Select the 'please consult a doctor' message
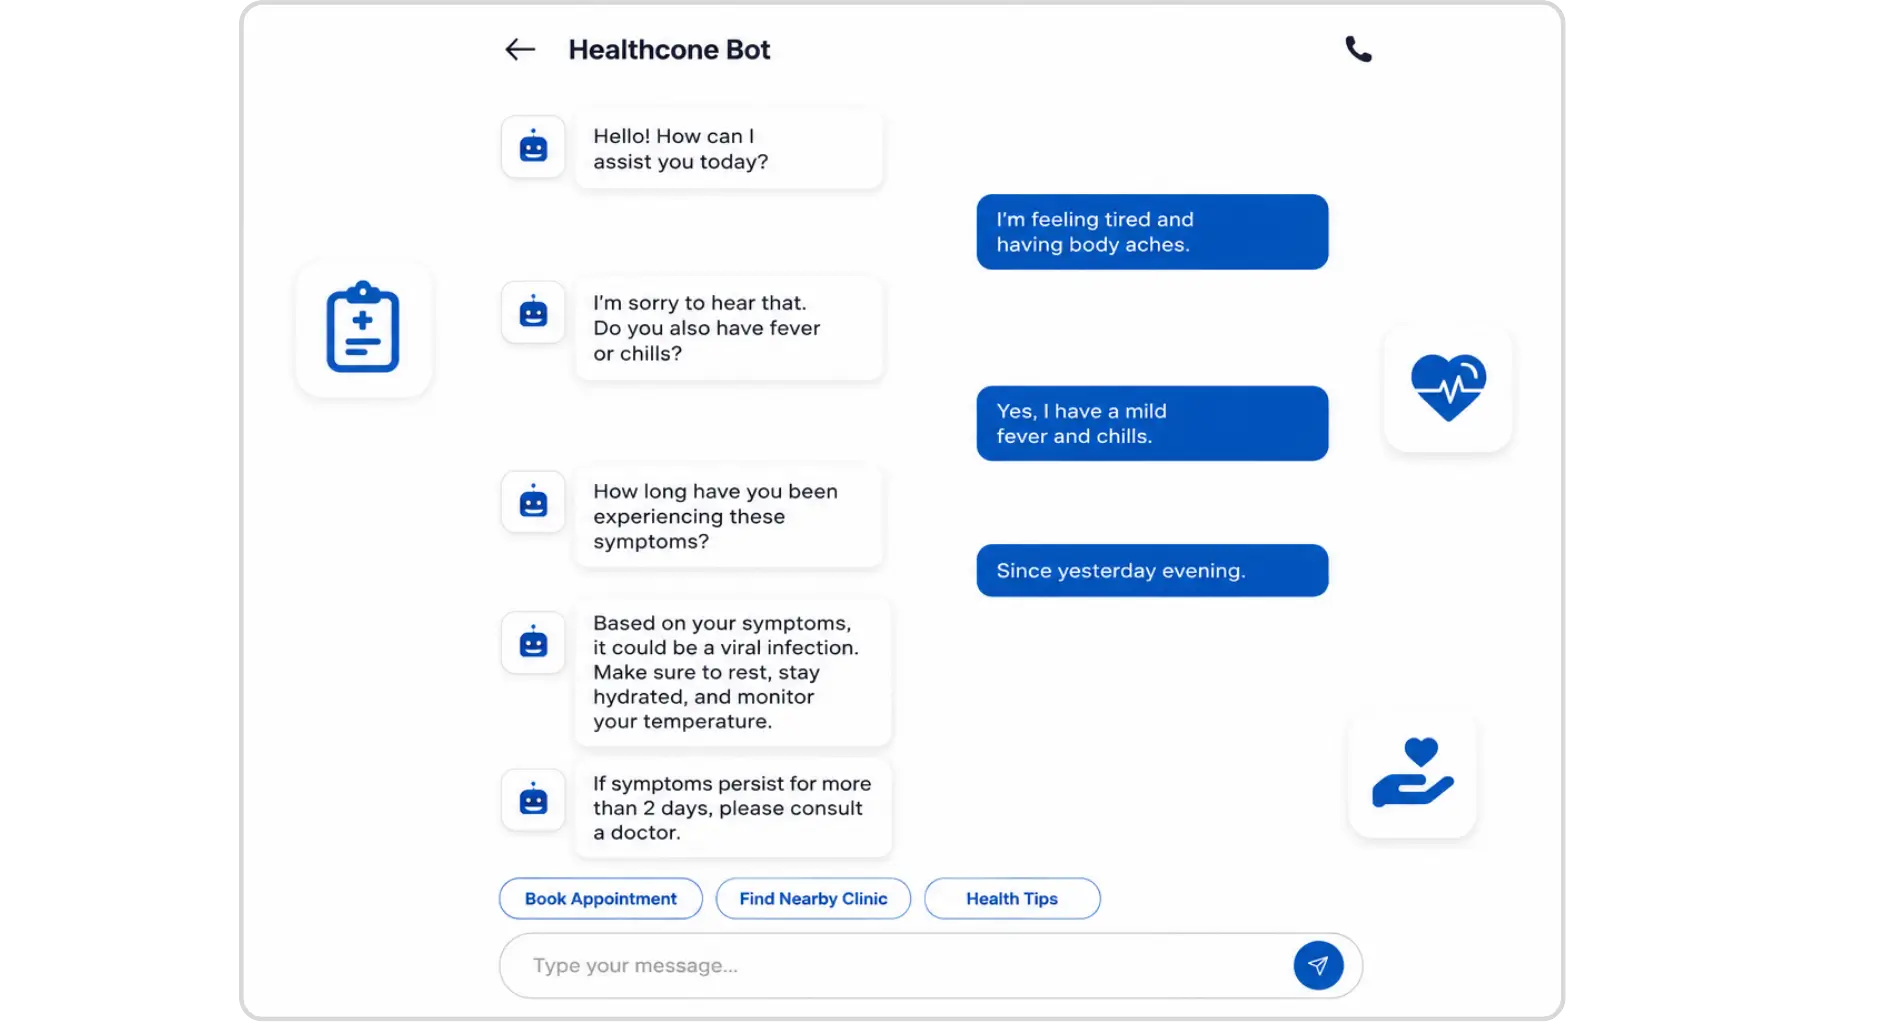The image size is (1886, 1024). [733, 808]
